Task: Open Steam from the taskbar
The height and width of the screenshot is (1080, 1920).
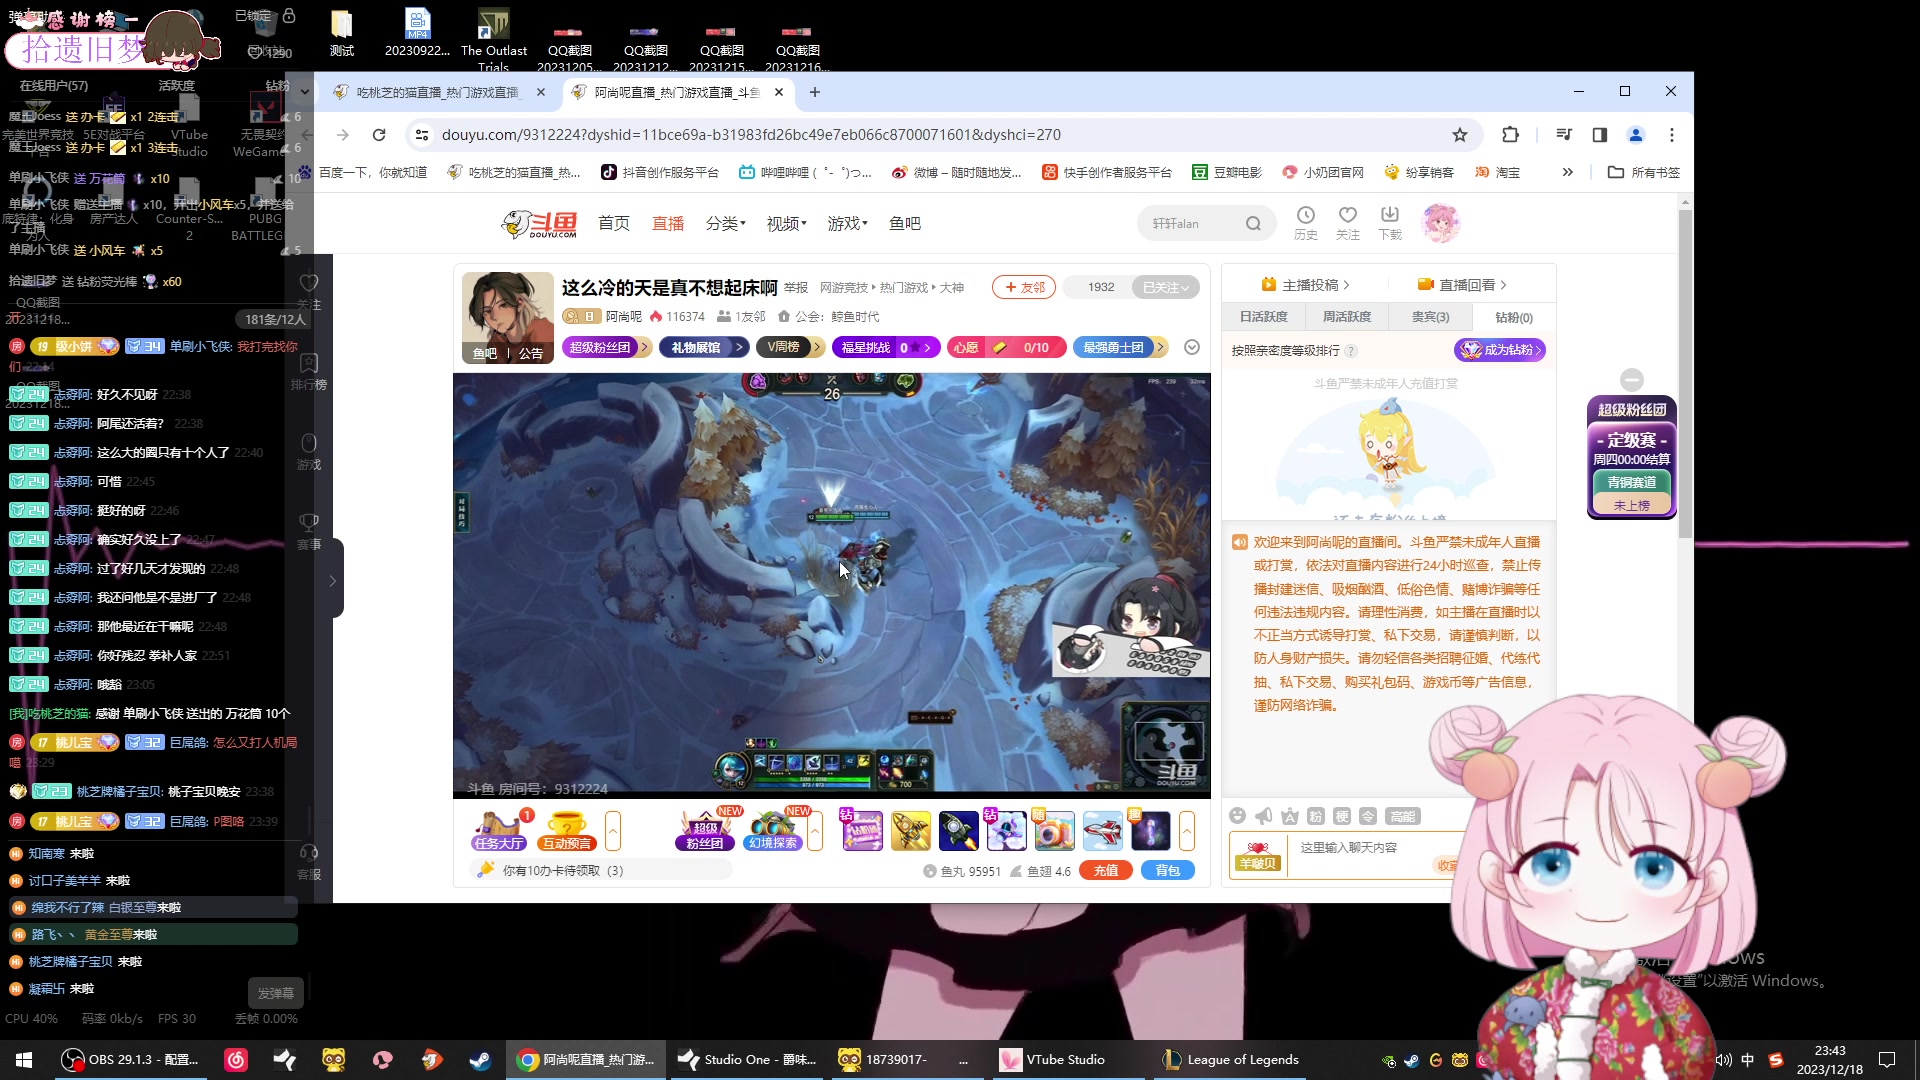Action: click(480, 1060)
